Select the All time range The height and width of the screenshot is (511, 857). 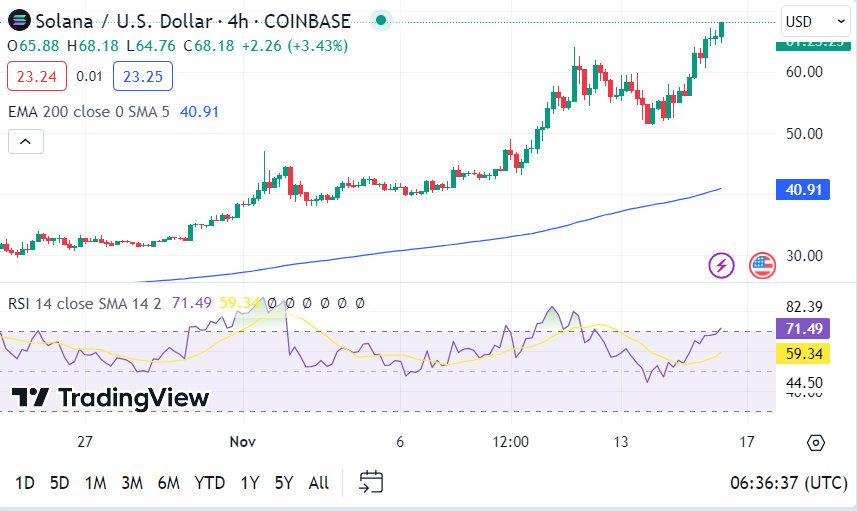click(x=319, y=483)
